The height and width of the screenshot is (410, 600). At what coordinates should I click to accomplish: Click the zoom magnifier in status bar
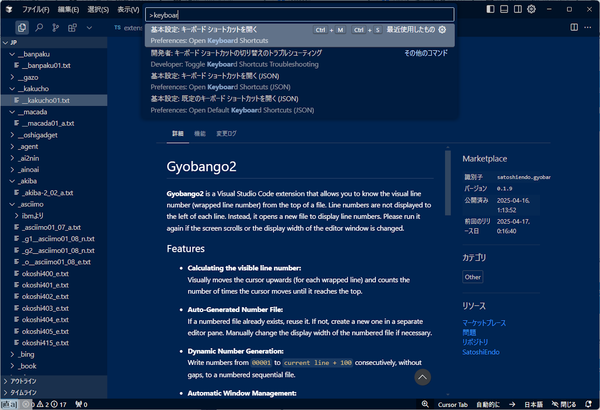[425, 404]
